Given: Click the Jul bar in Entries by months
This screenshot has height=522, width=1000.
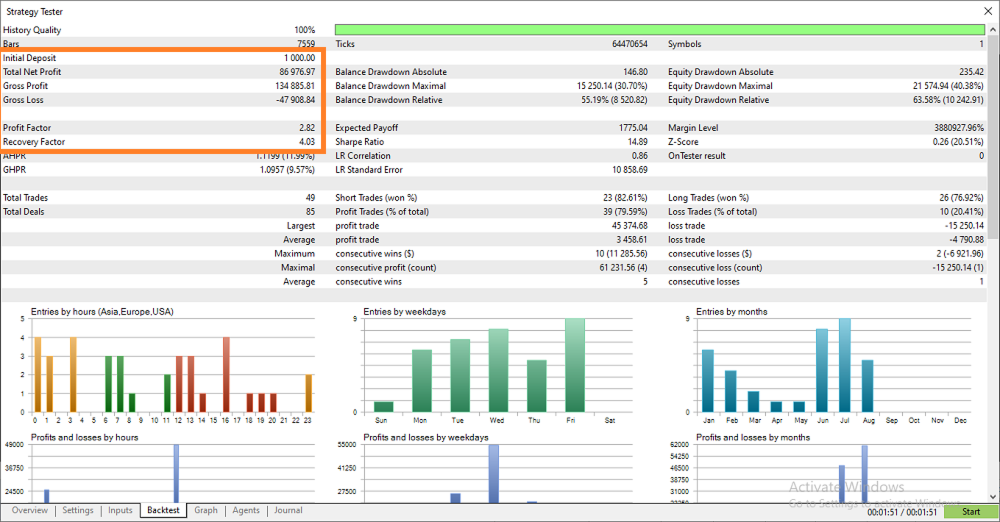Looking at the screenshot, I should click(845, 365).
